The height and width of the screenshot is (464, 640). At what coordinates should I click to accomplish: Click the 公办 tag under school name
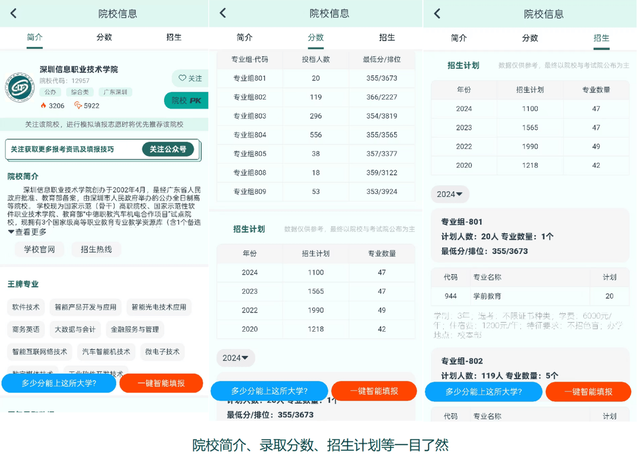(x=50, y=92)
